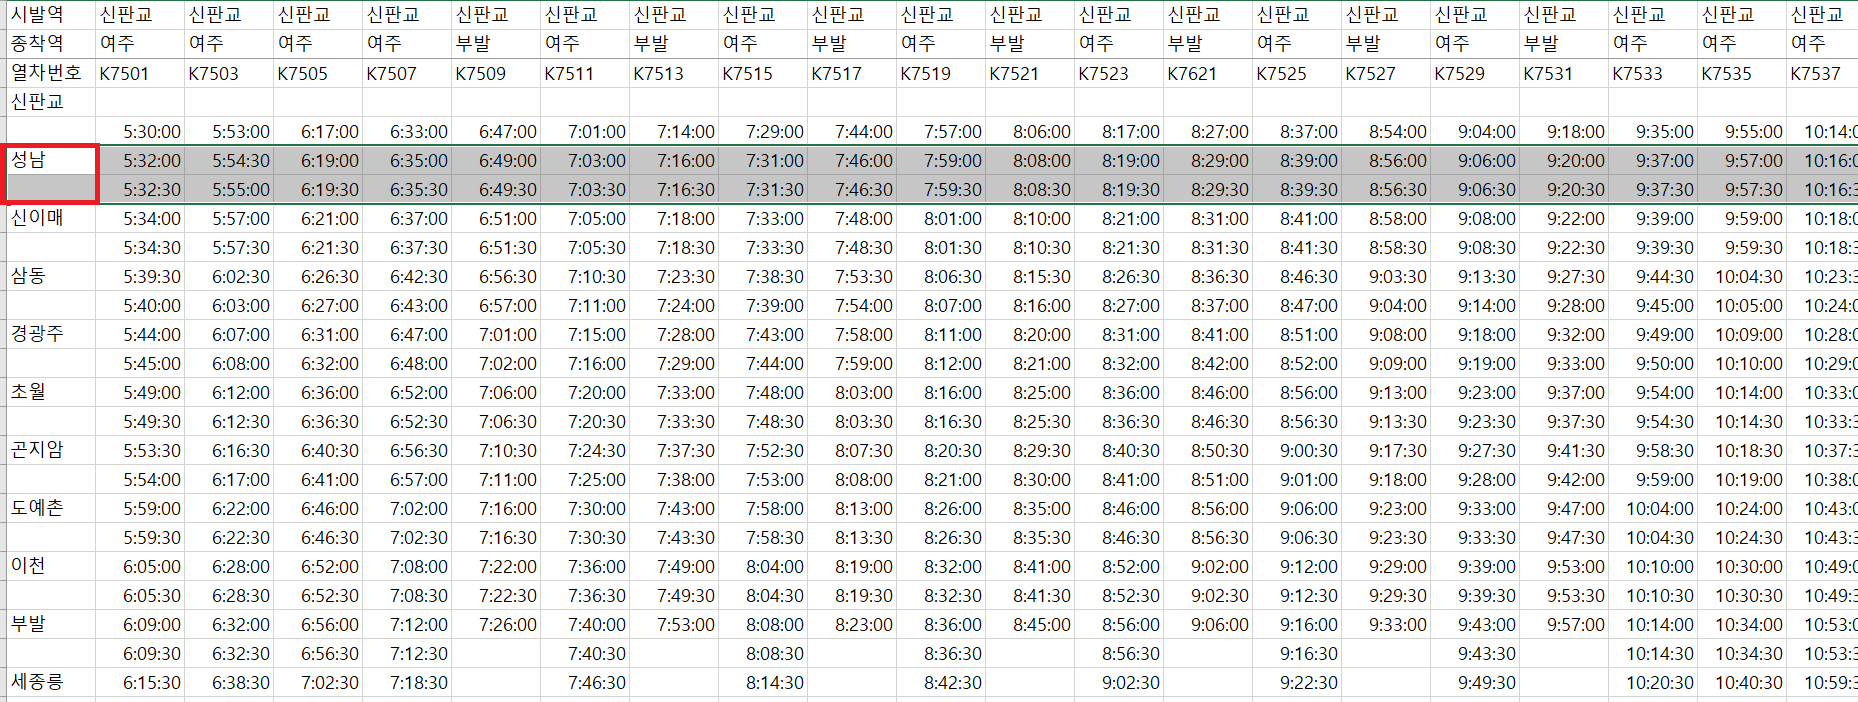
Task: Click the 부발 destination cell above K7509
Action: [496, 44]
